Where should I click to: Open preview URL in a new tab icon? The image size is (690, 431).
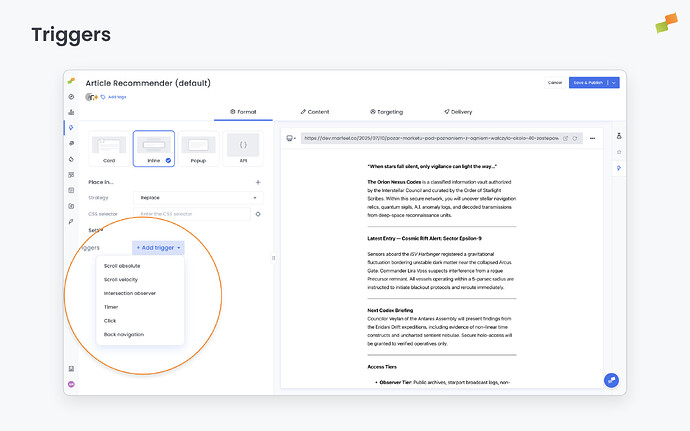click(565, 138)
